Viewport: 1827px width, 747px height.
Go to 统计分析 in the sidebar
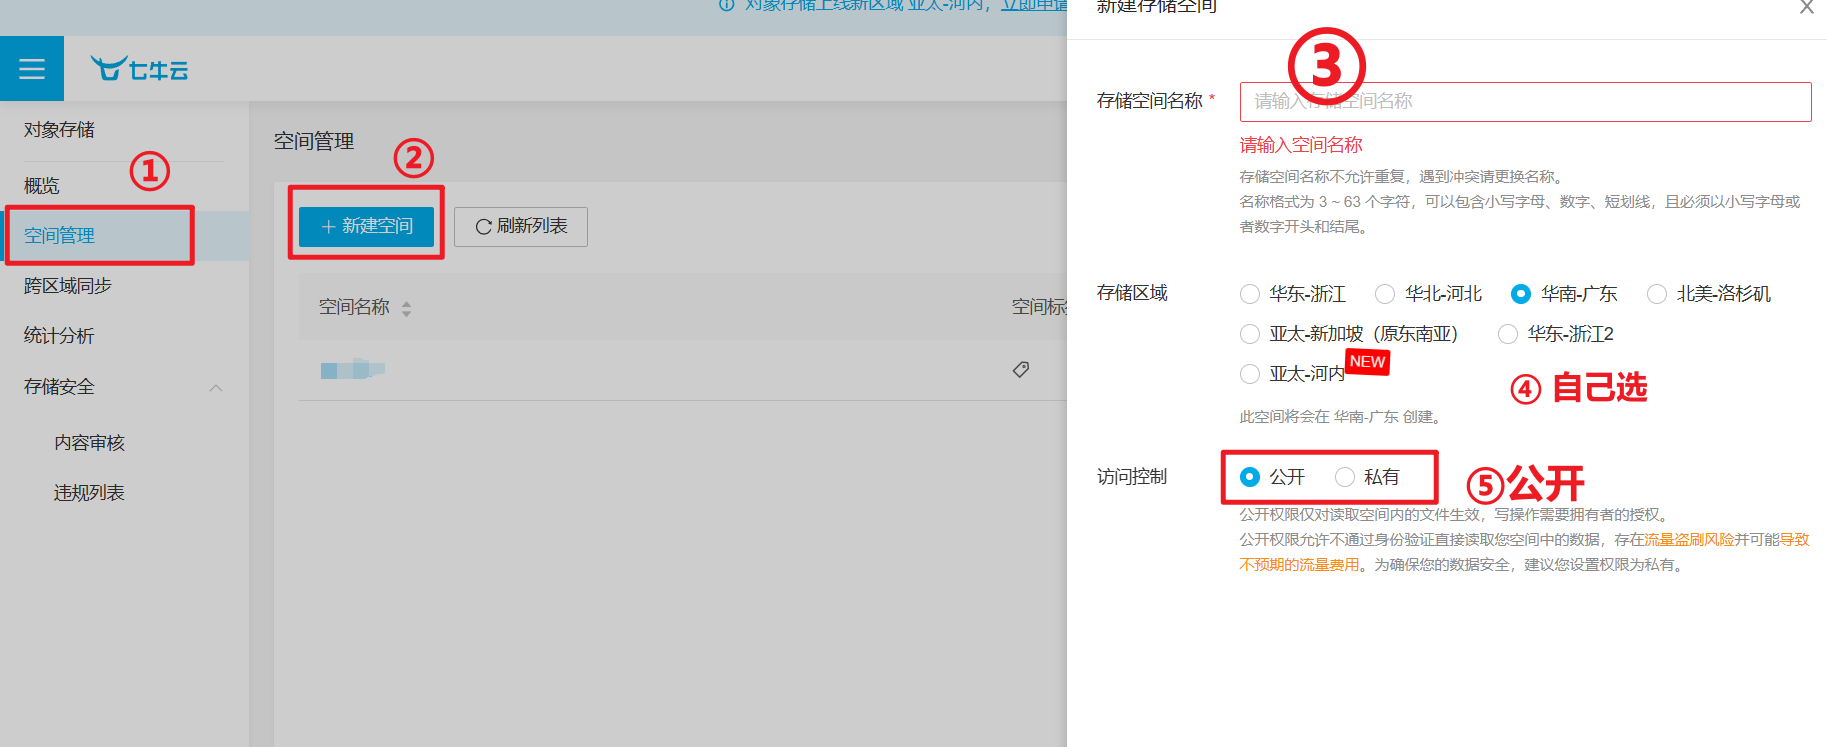[59, 336]
